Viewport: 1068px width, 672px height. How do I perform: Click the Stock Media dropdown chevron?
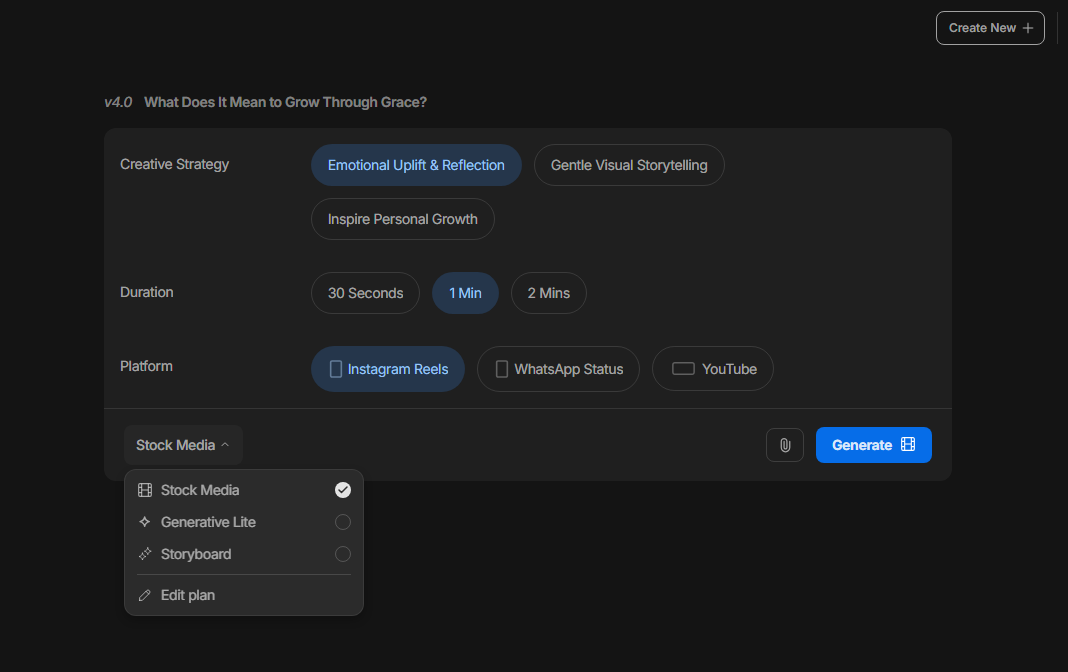[x=225, y=445]
